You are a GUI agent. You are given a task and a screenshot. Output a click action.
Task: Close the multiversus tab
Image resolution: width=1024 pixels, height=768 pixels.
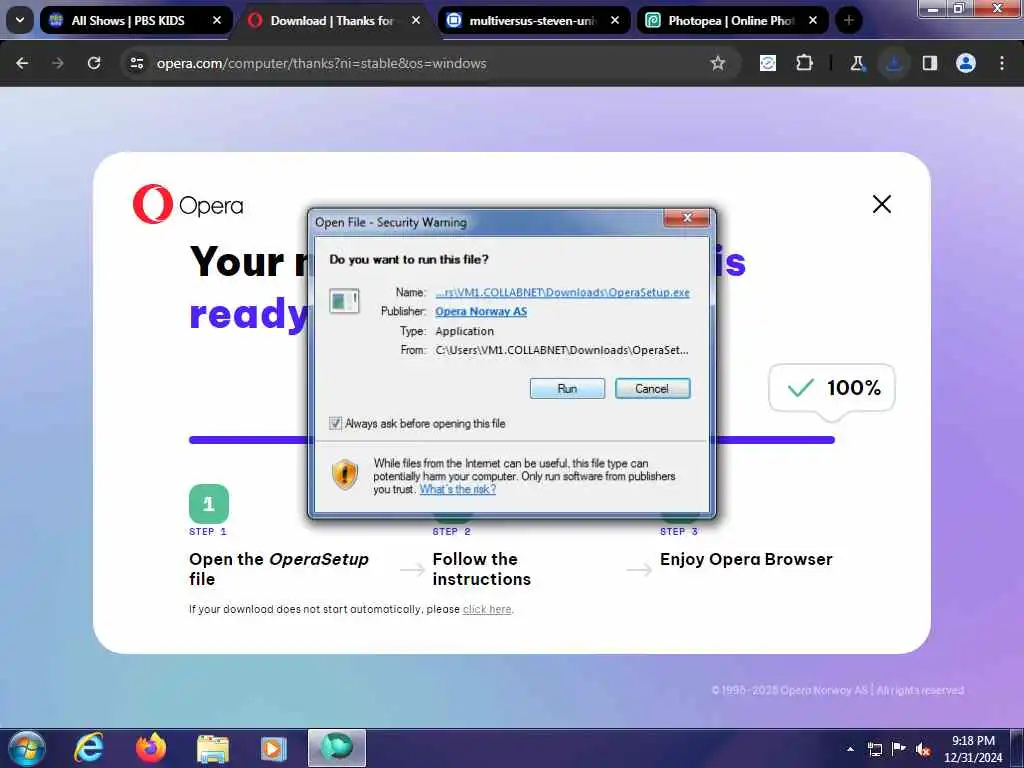click(x=615, y=20)
